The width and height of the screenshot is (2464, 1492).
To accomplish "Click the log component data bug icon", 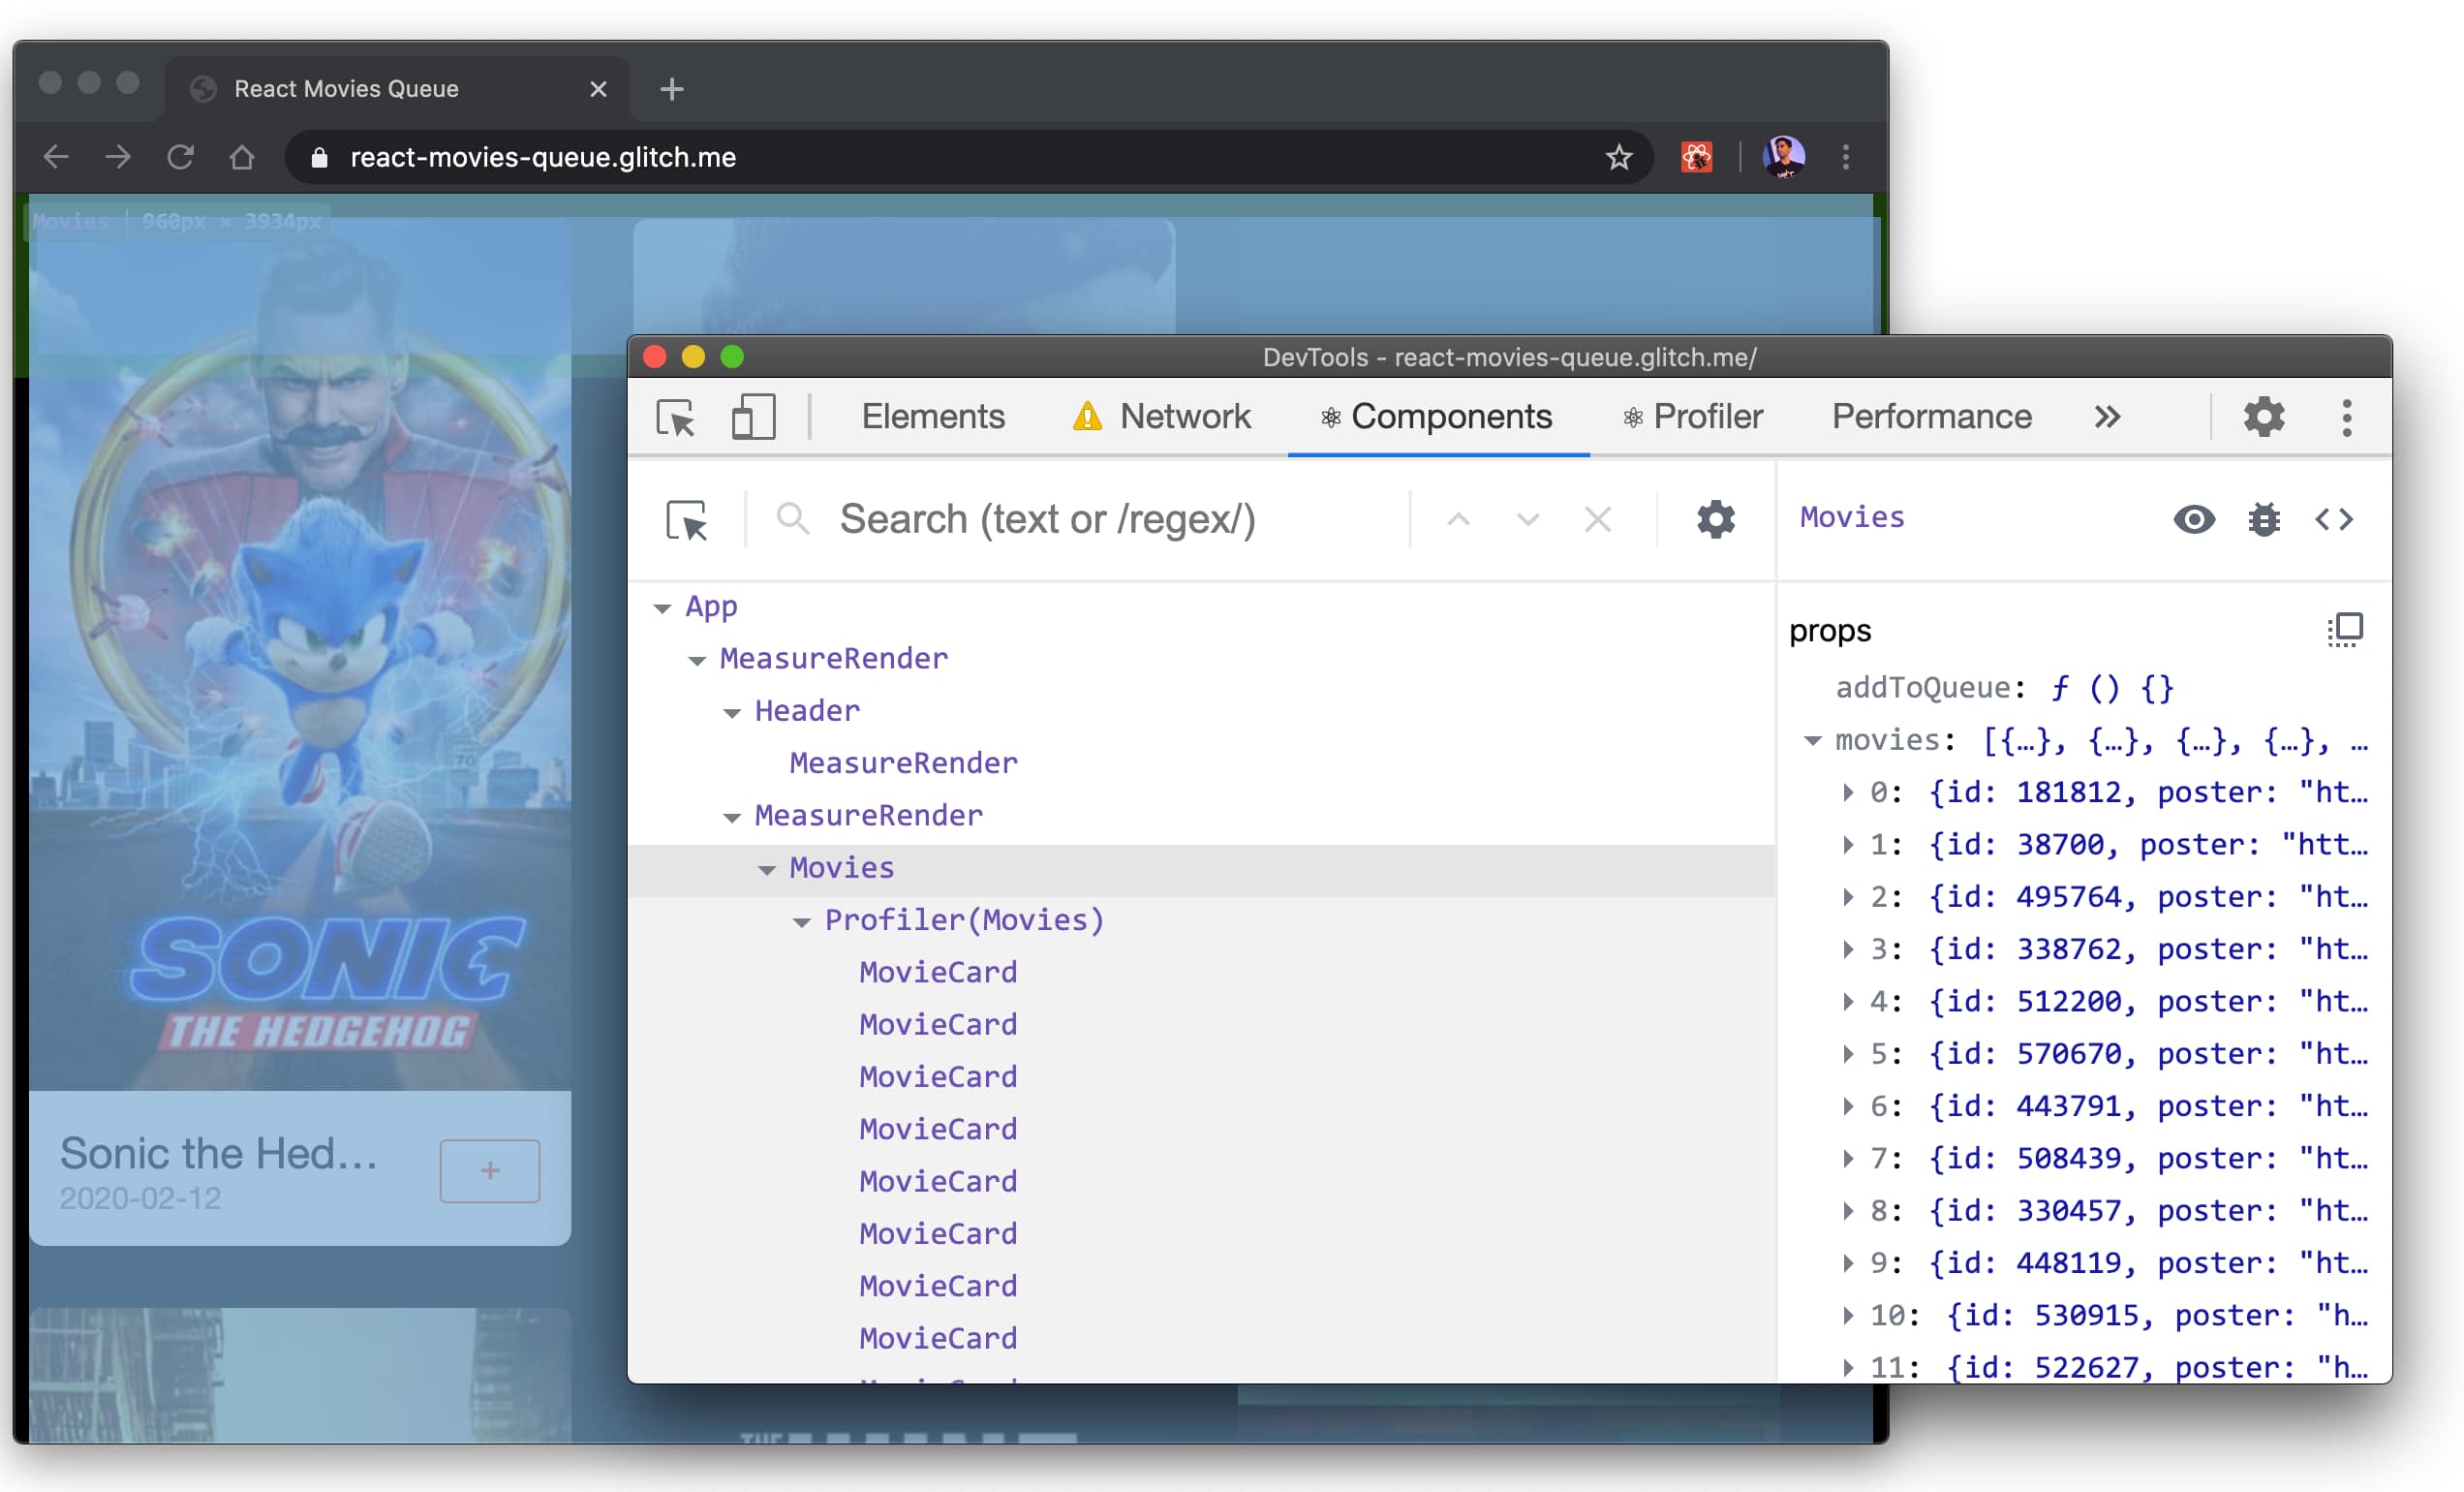I will [x=2264, y=519].
